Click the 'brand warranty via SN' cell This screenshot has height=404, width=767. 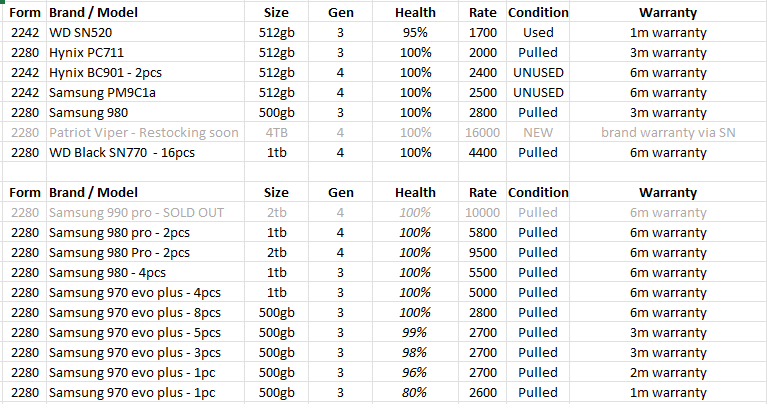click(668, 133)
